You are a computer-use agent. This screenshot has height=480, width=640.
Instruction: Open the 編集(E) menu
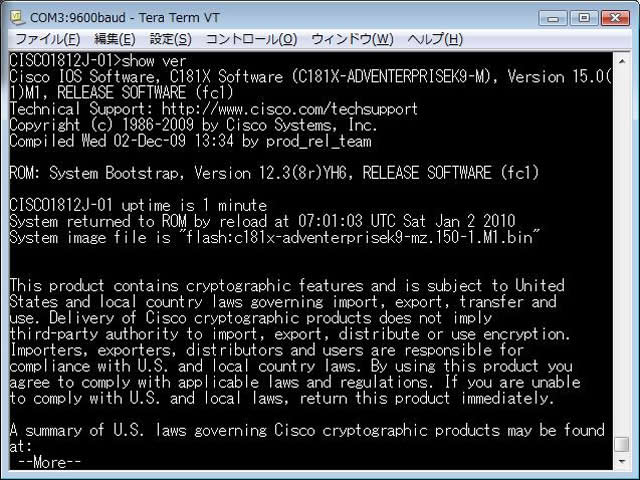coord(114,39)
